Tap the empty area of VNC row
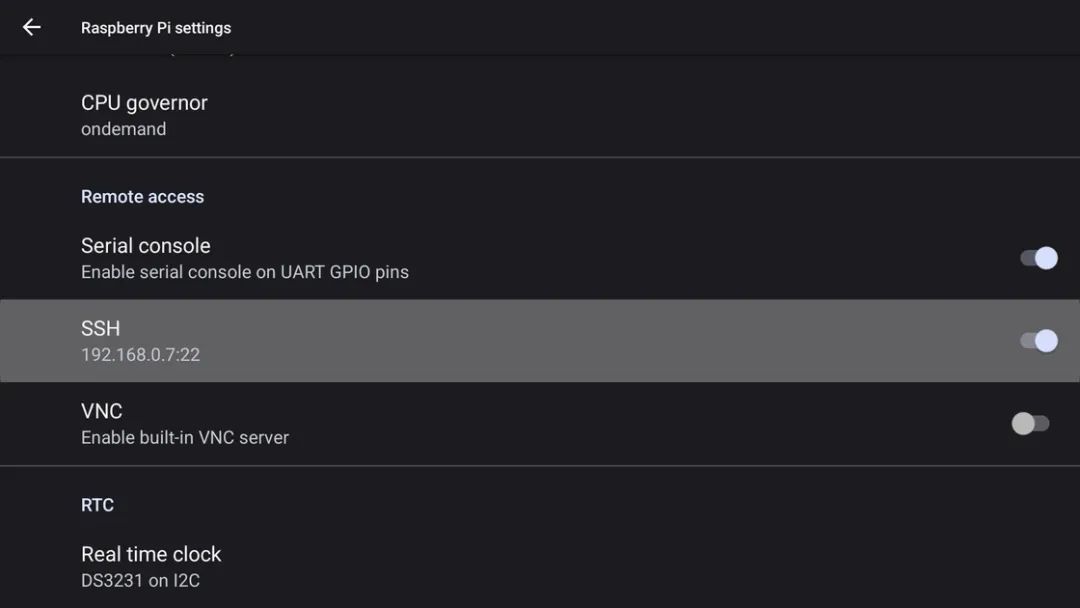This screenshot has height=608, width=1080. click(x=620, y=423)
